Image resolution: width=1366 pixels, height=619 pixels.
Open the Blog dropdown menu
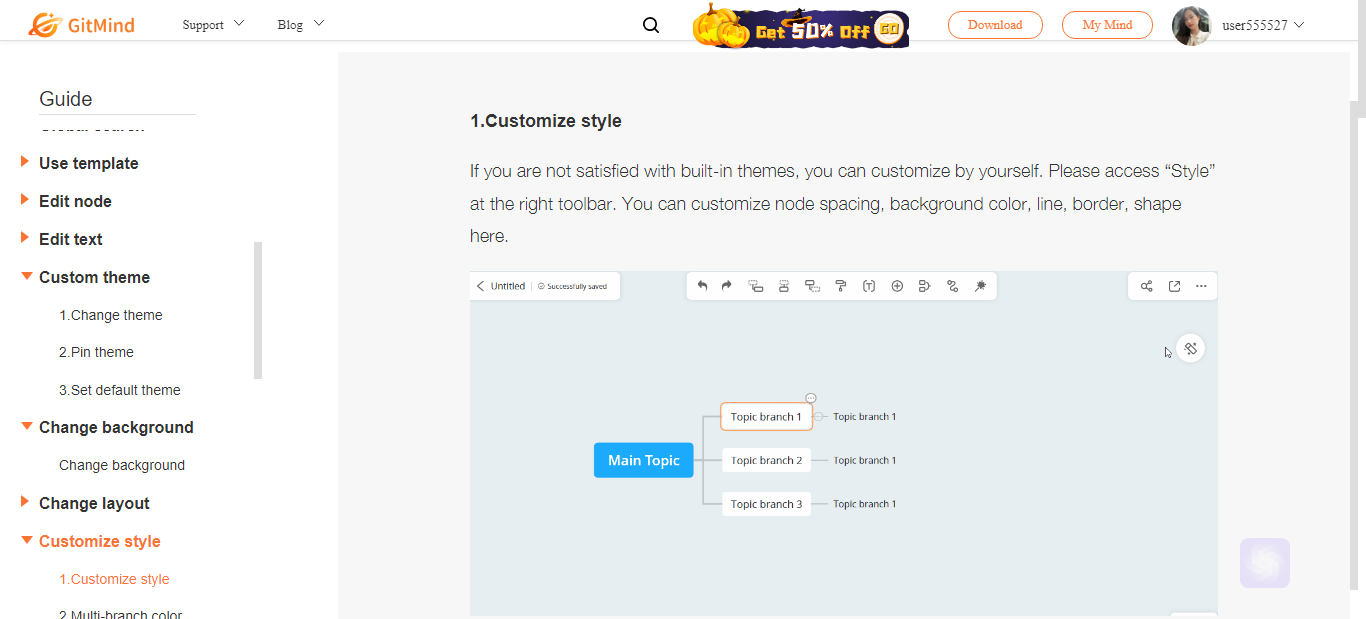tap(300, 25)
